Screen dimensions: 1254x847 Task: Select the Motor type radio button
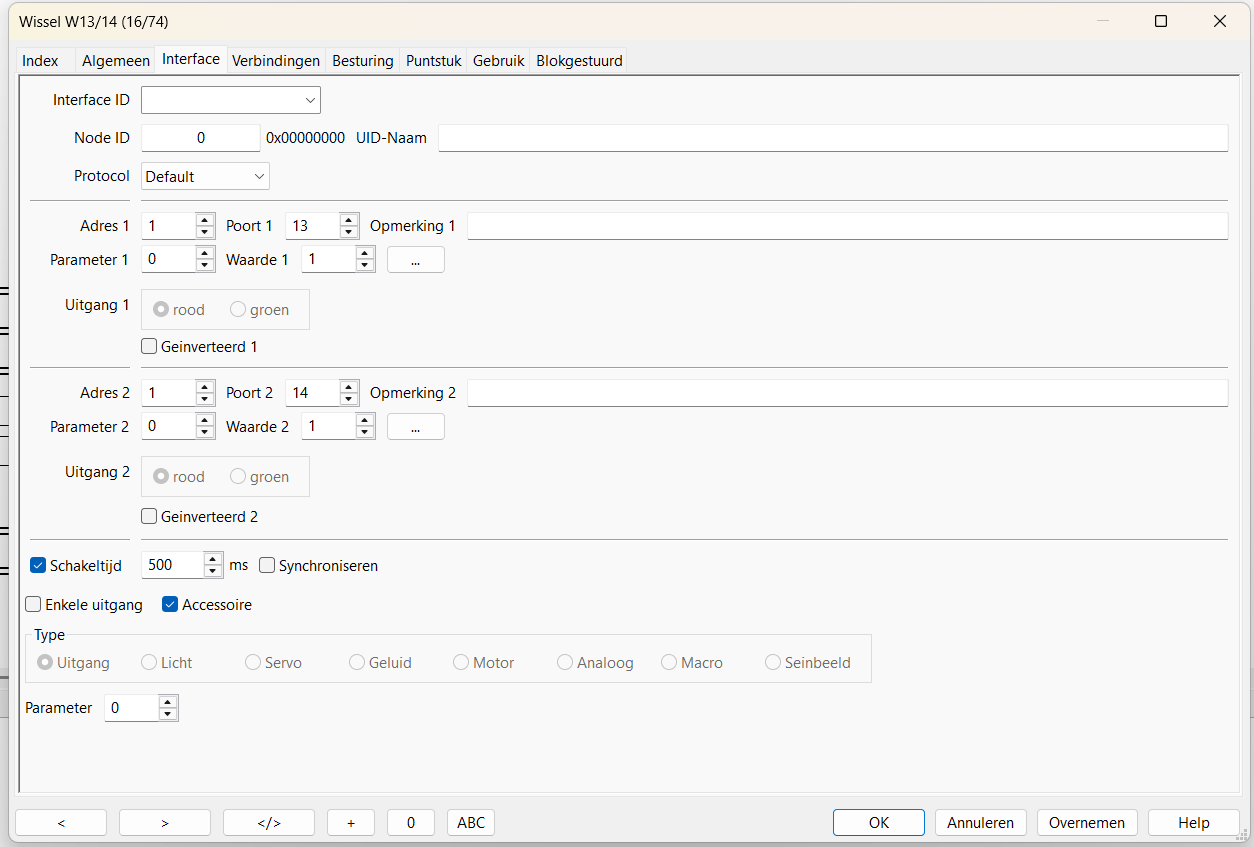(x=461, y=663)
